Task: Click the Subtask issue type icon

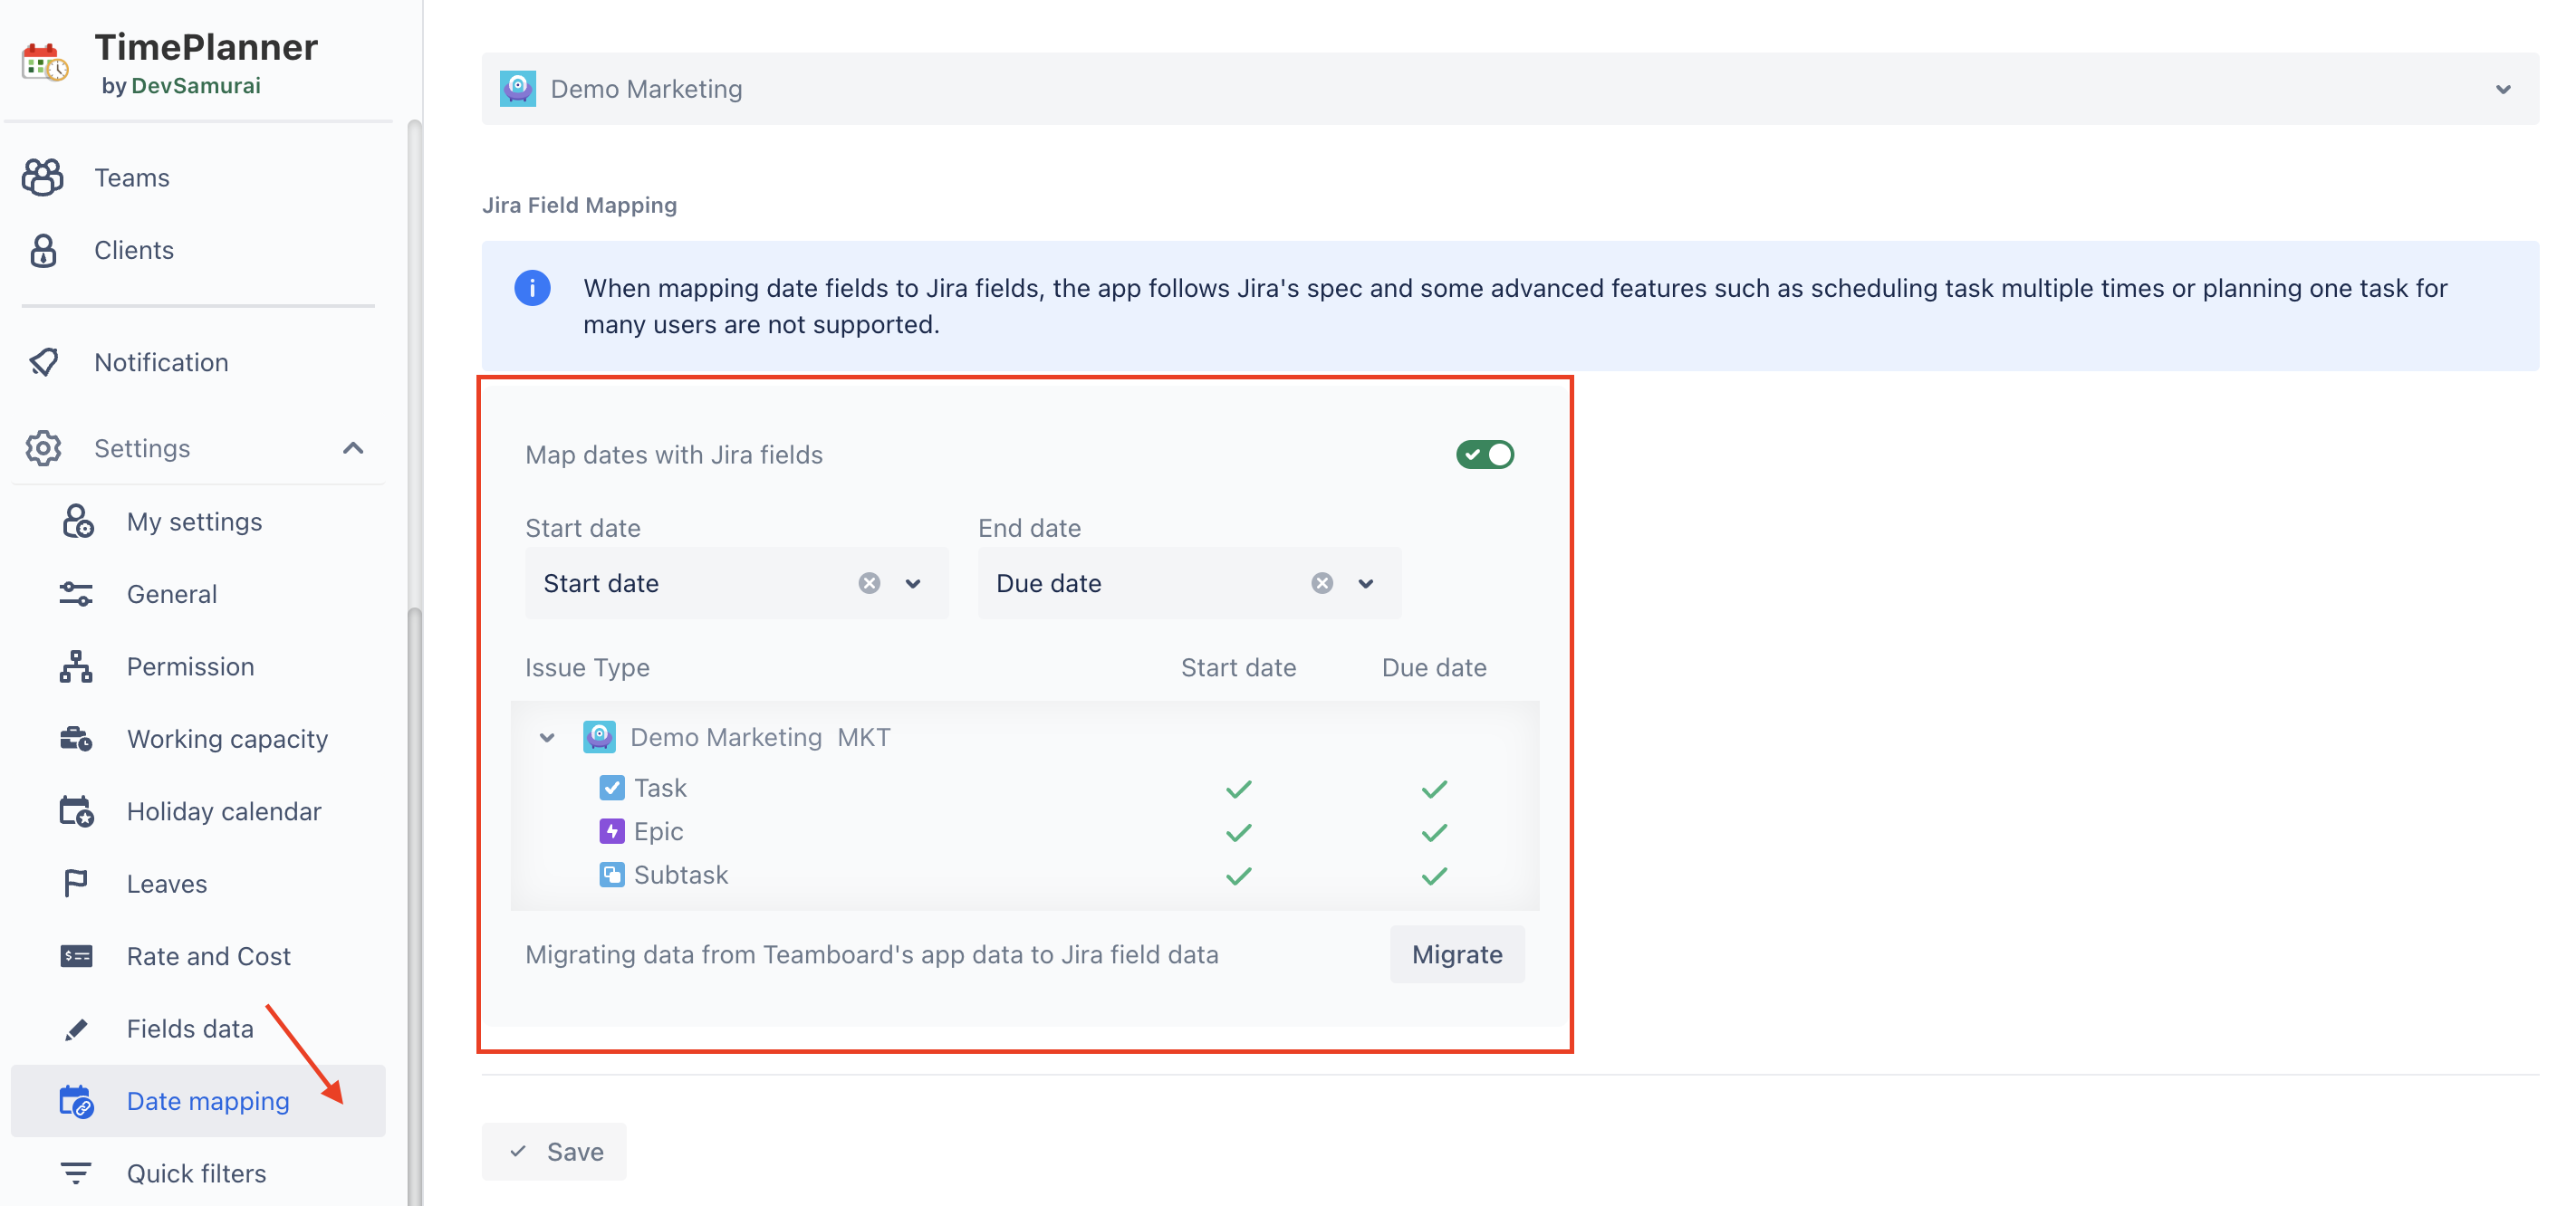Action: point(612,875)
